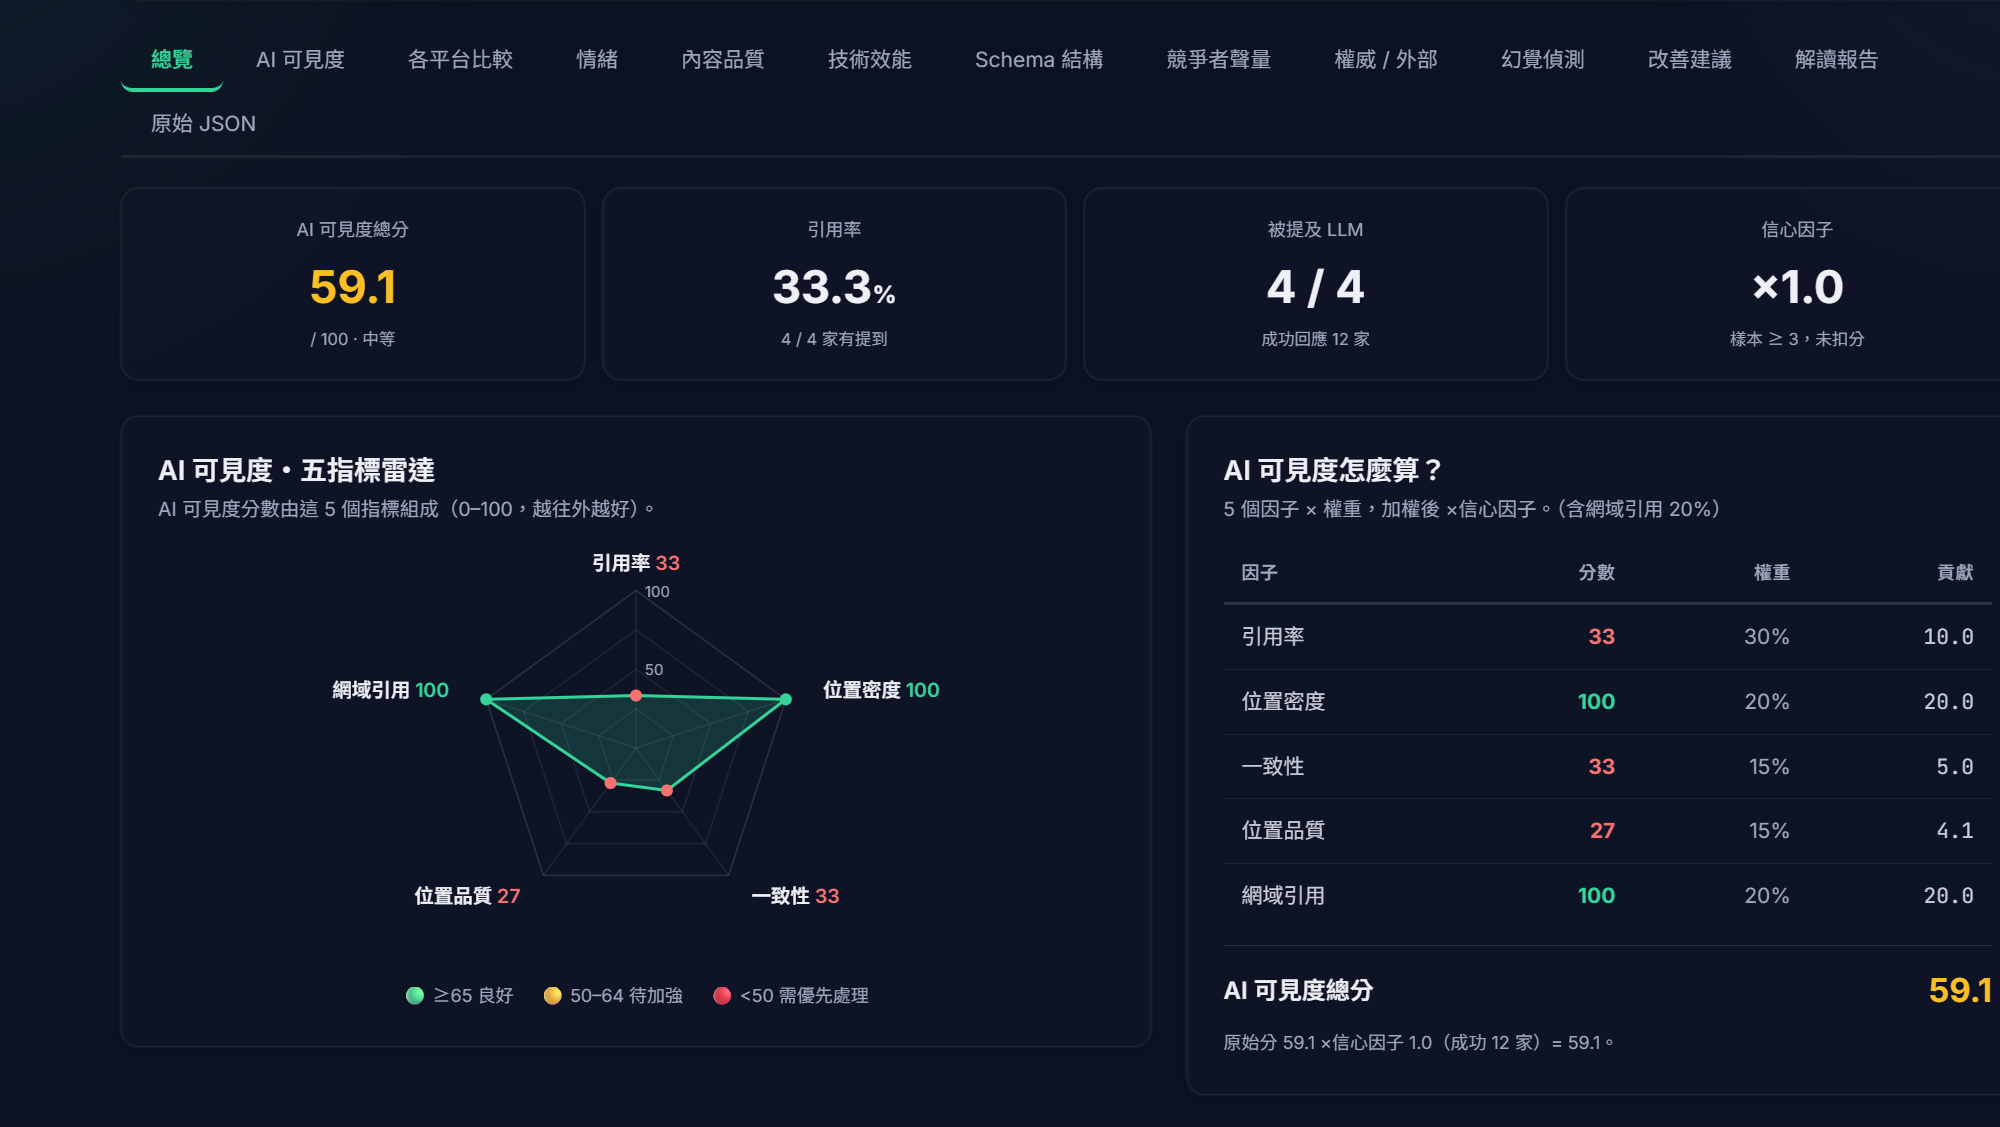Select the 位置品質 table row label
Viewport: 2000px width, 1127px height.
click(x=1283, y=831)
